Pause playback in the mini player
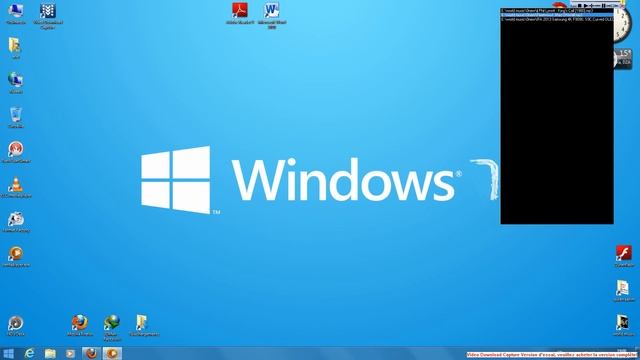The image size is (640, 360). [x=603, y=5]
